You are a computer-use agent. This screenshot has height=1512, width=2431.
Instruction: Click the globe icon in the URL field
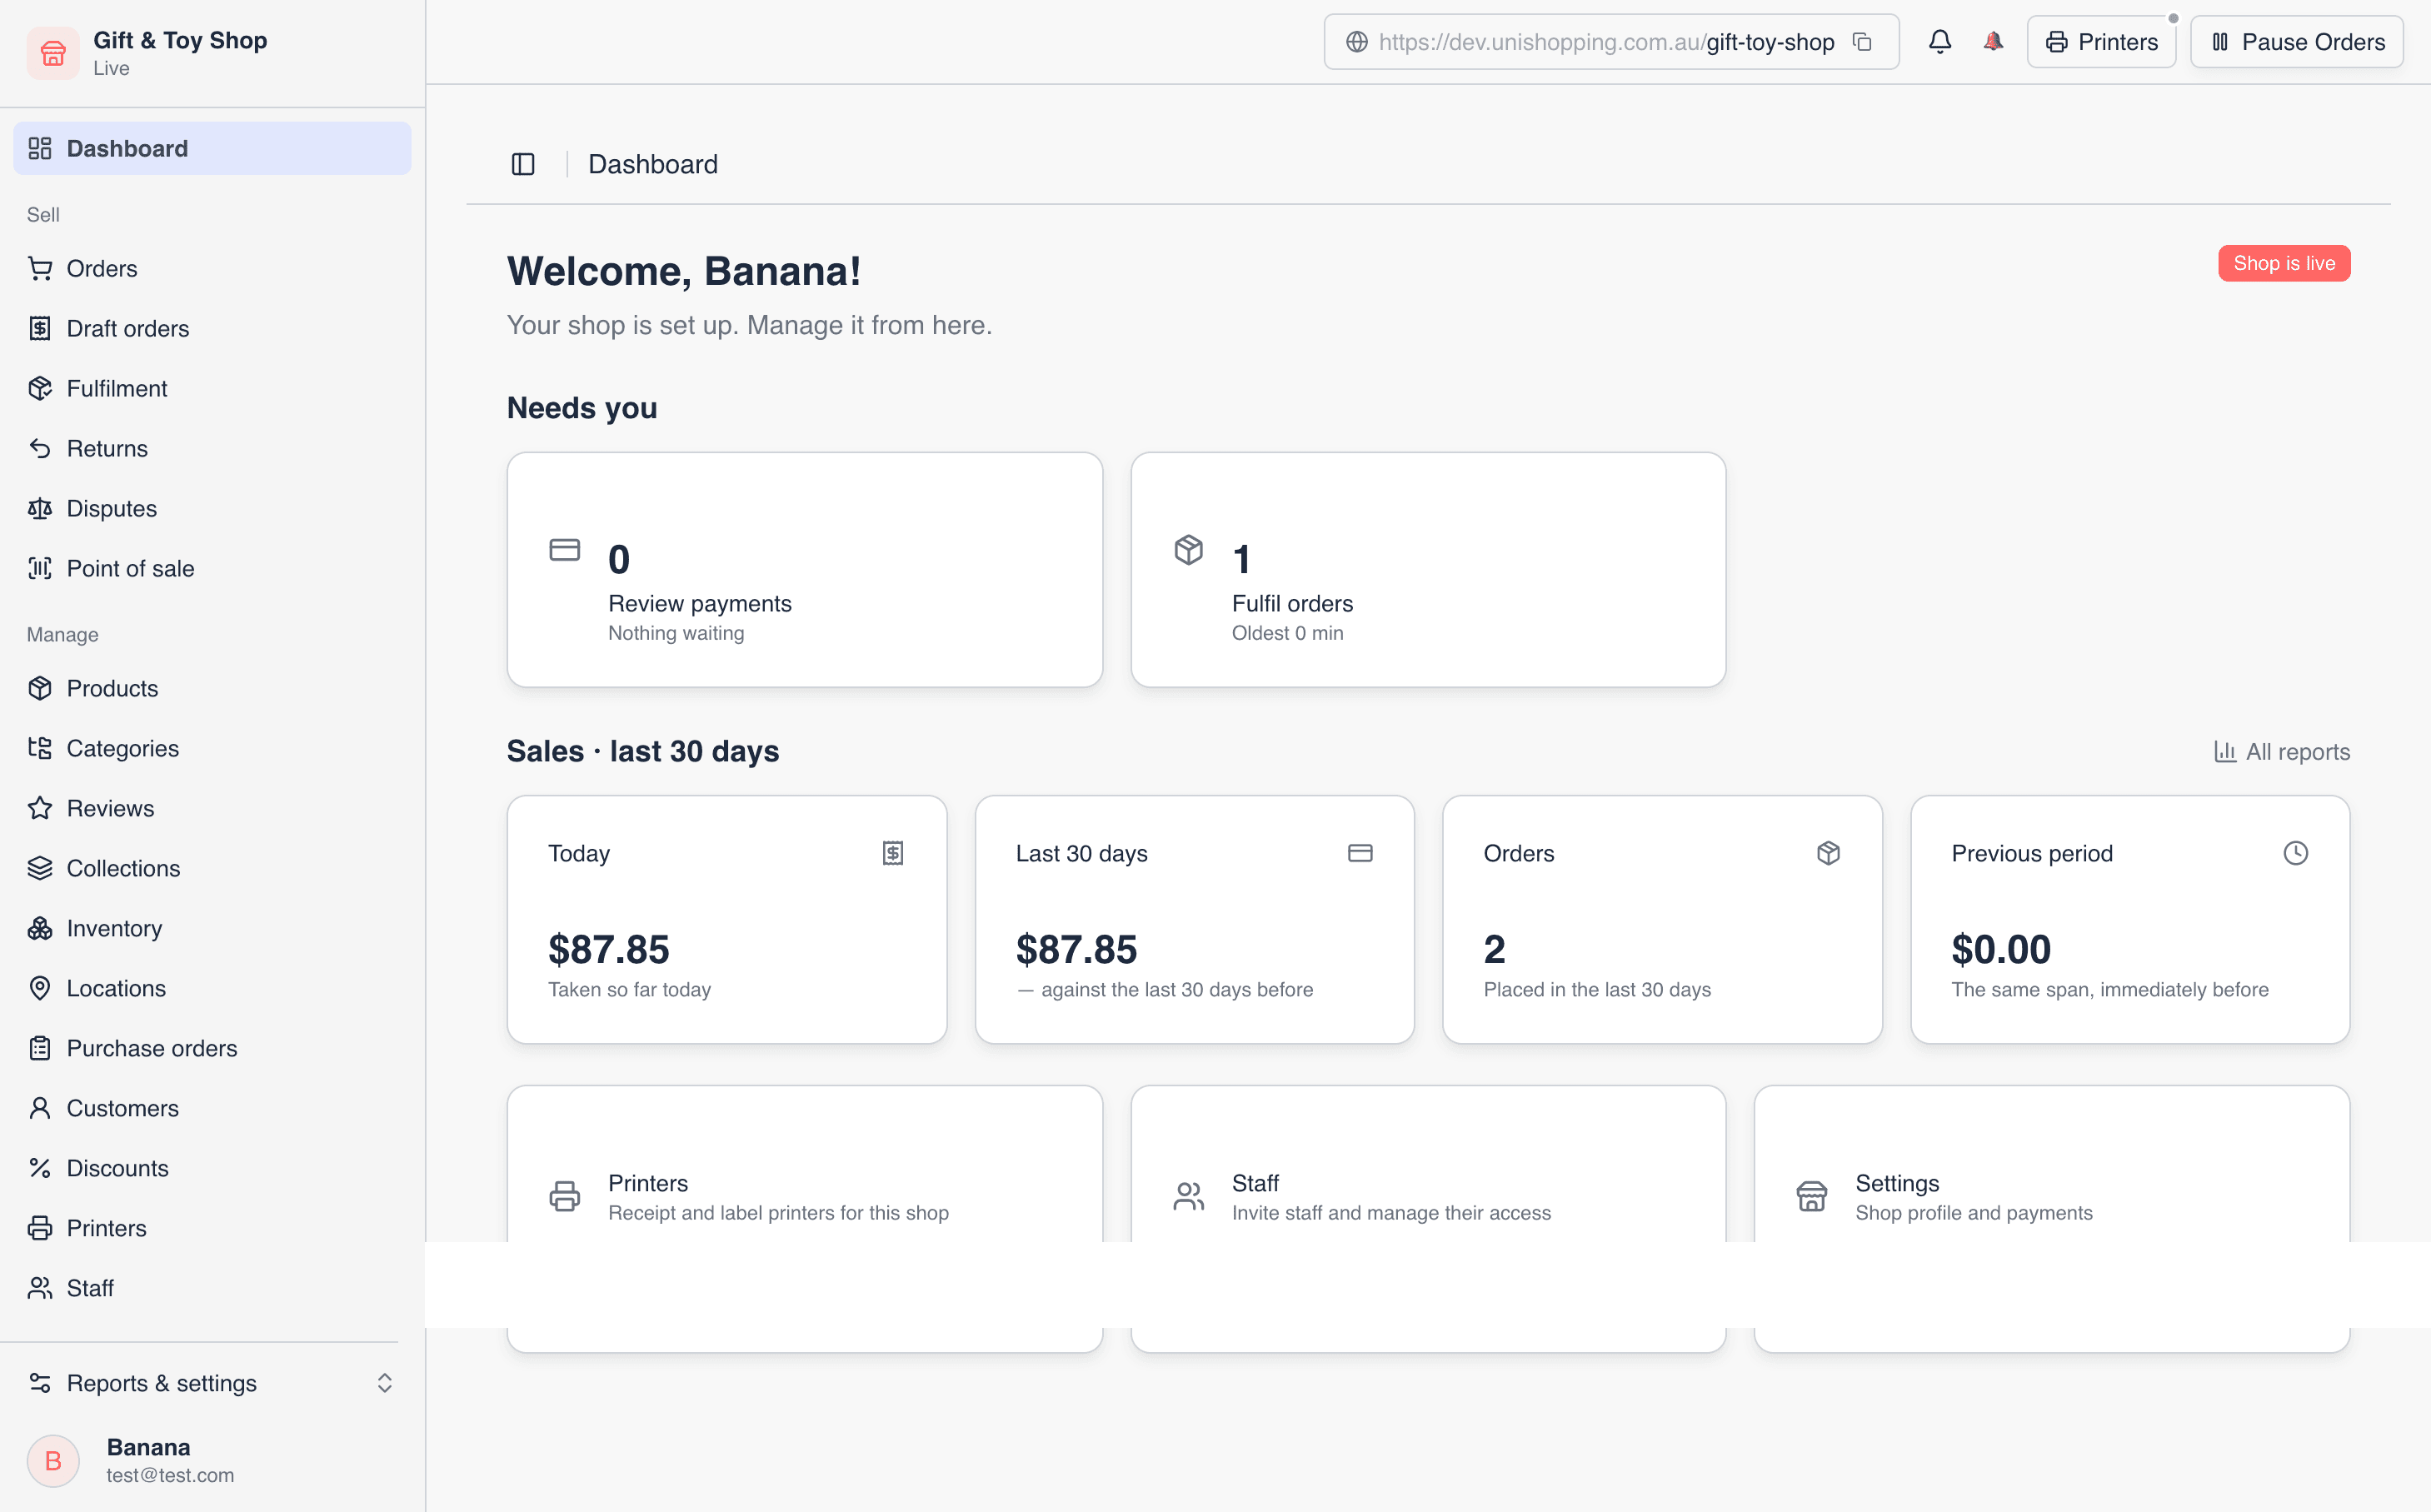click(1357, 42)
